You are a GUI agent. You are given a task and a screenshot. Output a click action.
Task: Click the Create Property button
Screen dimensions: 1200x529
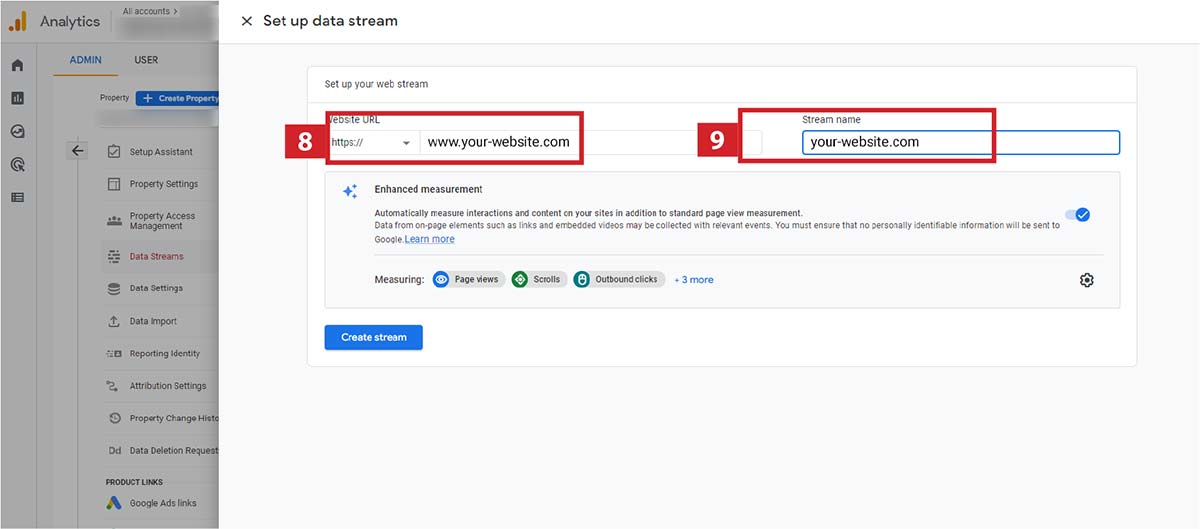177,98
